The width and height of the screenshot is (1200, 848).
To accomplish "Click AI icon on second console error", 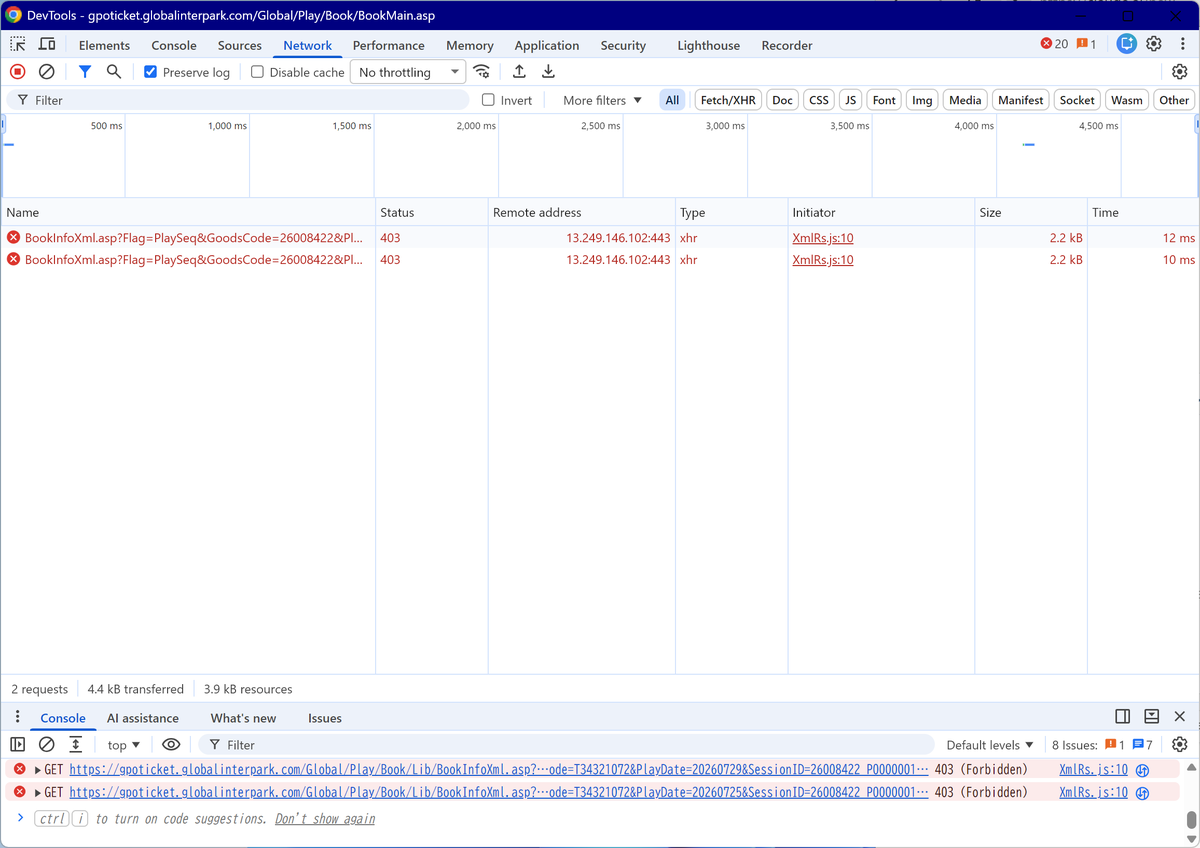I will [1142, 793].
